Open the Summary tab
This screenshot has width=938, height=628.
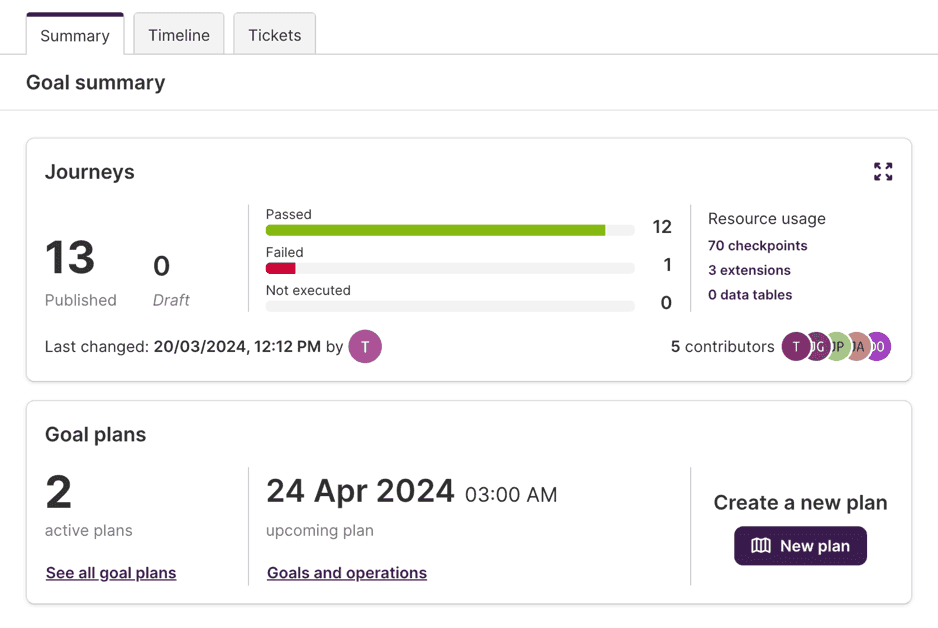pyautogui.click(x=75, y=35)
